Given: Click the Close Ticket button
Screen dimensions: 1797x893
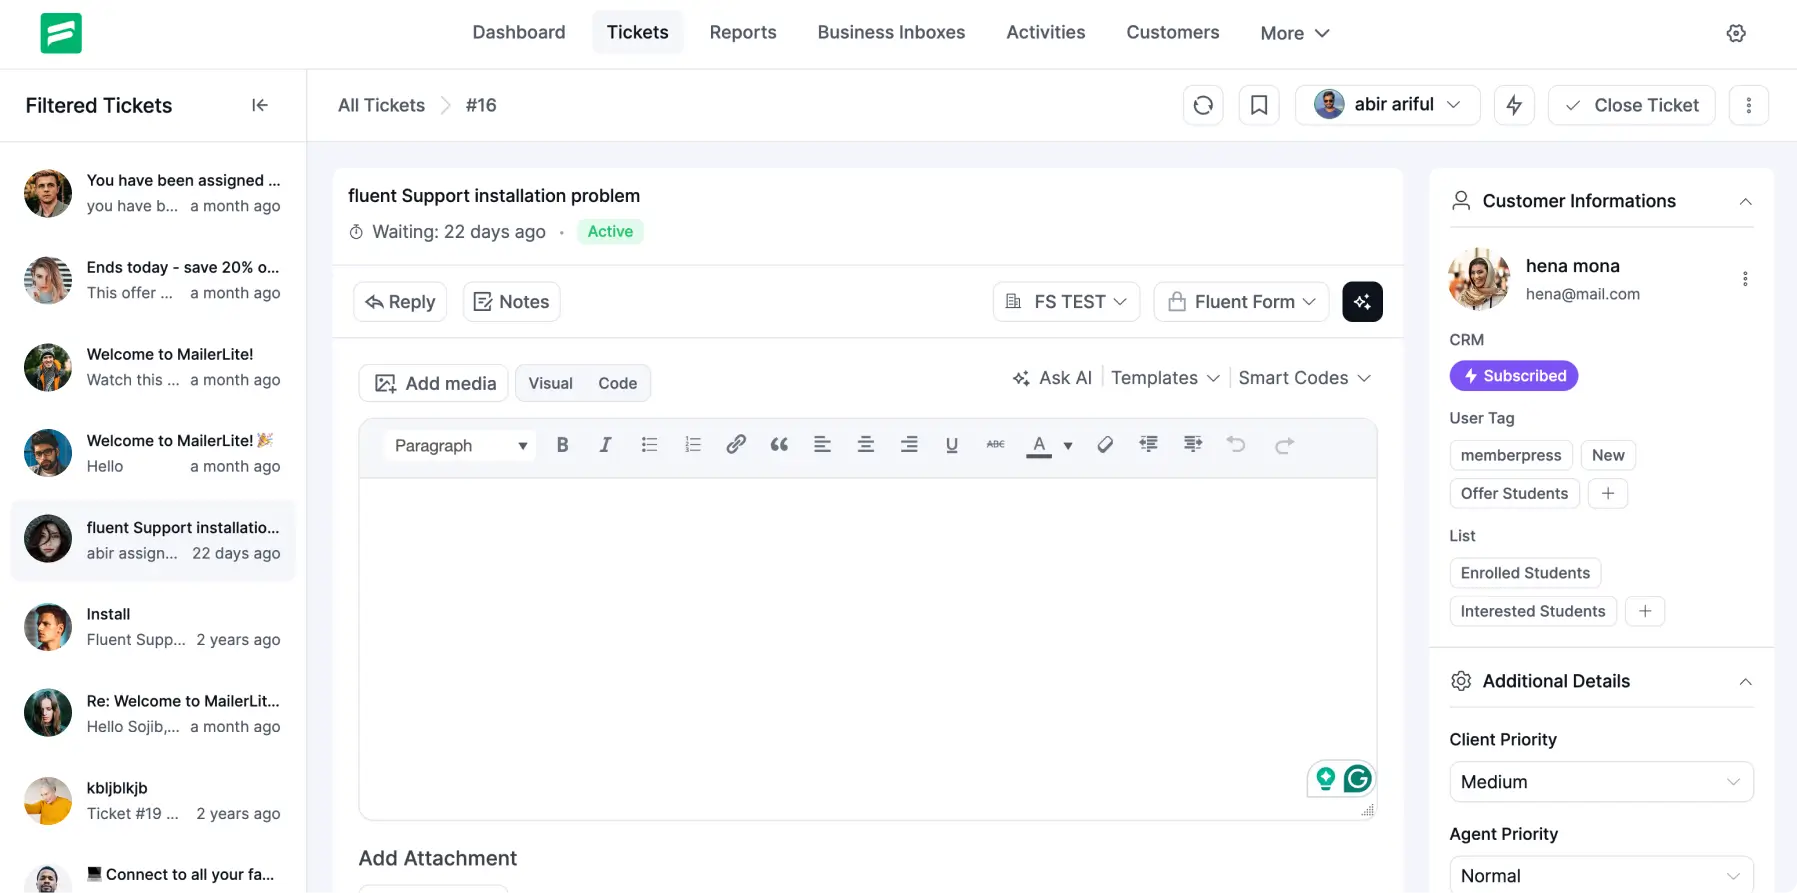Looking at the screenshot, I should point(1631,105).
